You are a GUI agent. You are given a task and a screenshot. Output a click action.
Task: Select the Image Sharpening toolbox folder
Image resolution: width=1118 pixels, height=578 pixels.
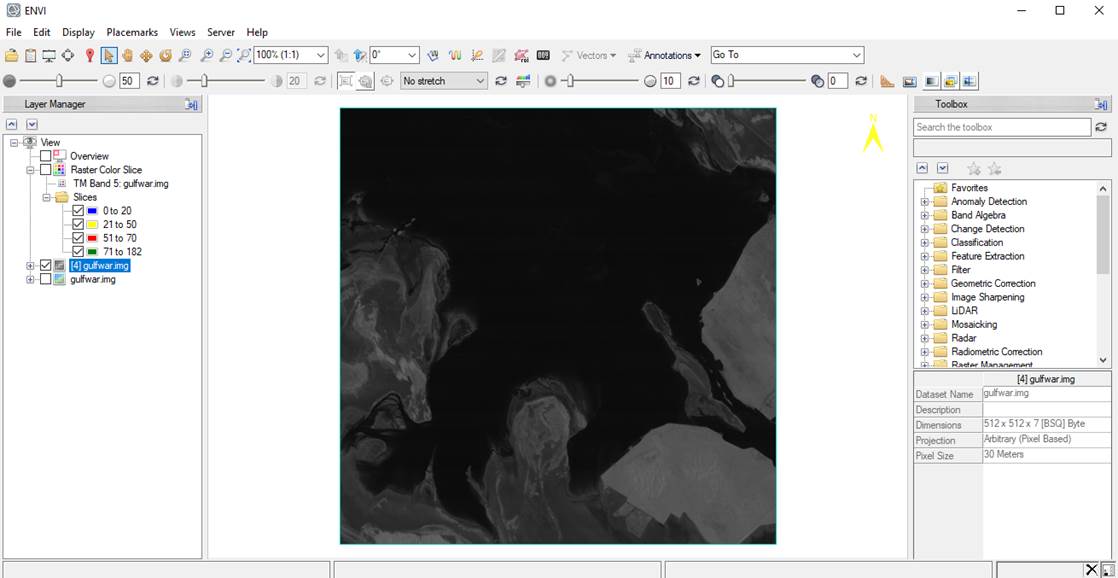point(988,297)
